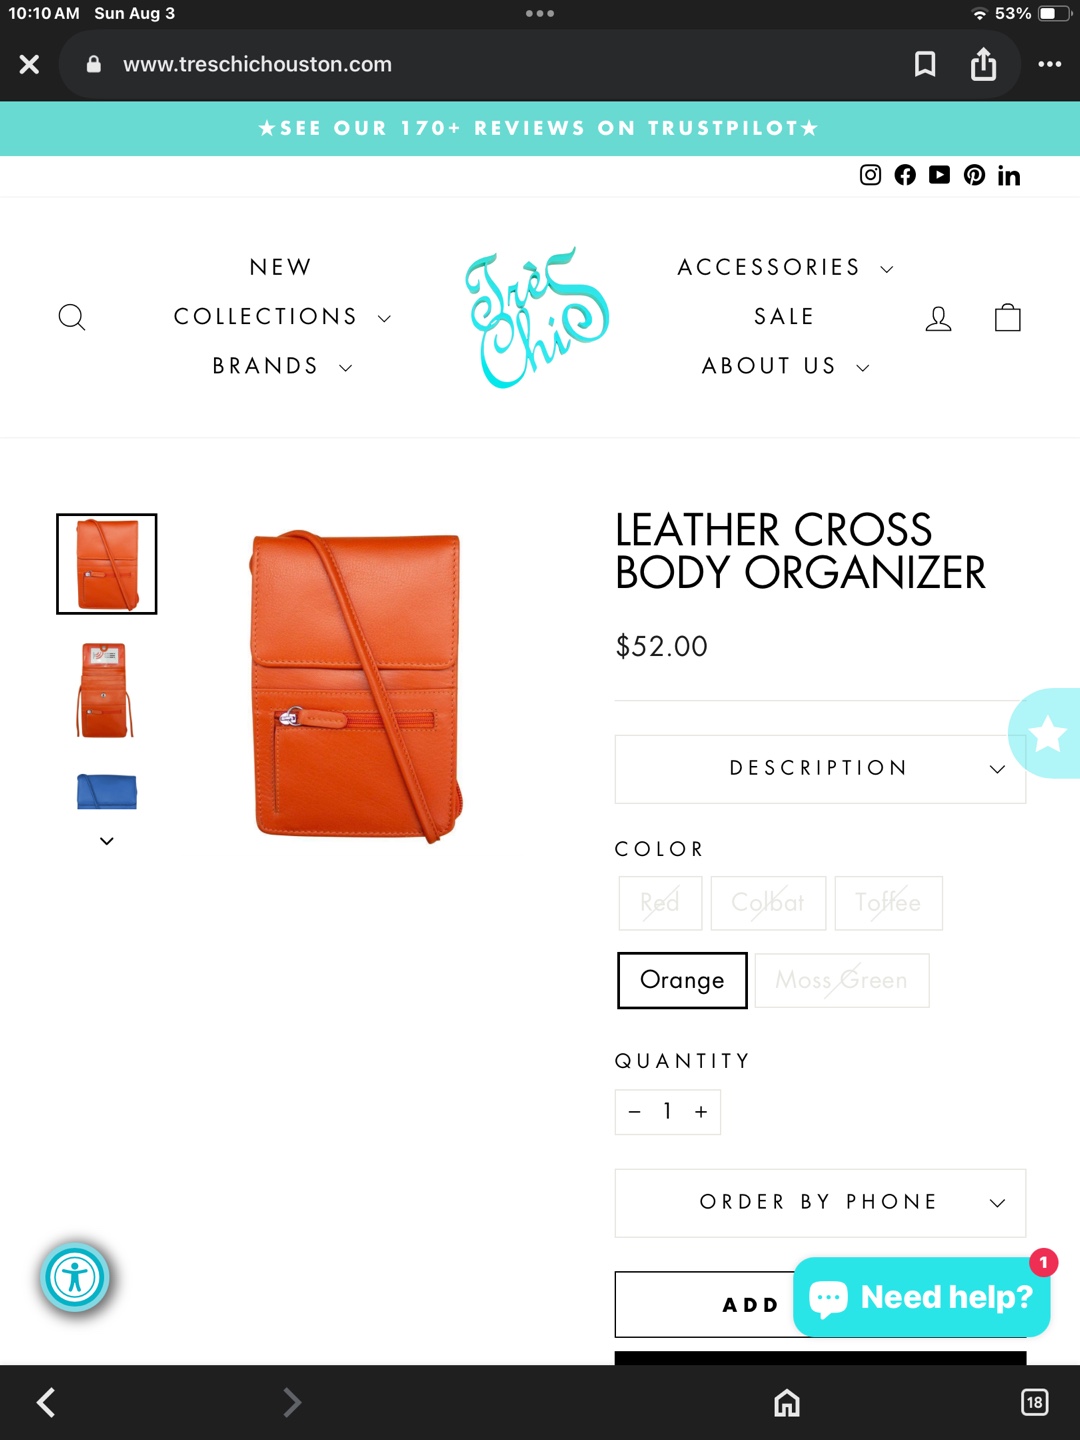Image resolution: width=1080 pixels, height=1440 pixels.
Task: Open the New menu item
Action: pyautogui.click(x=281, y=267)
